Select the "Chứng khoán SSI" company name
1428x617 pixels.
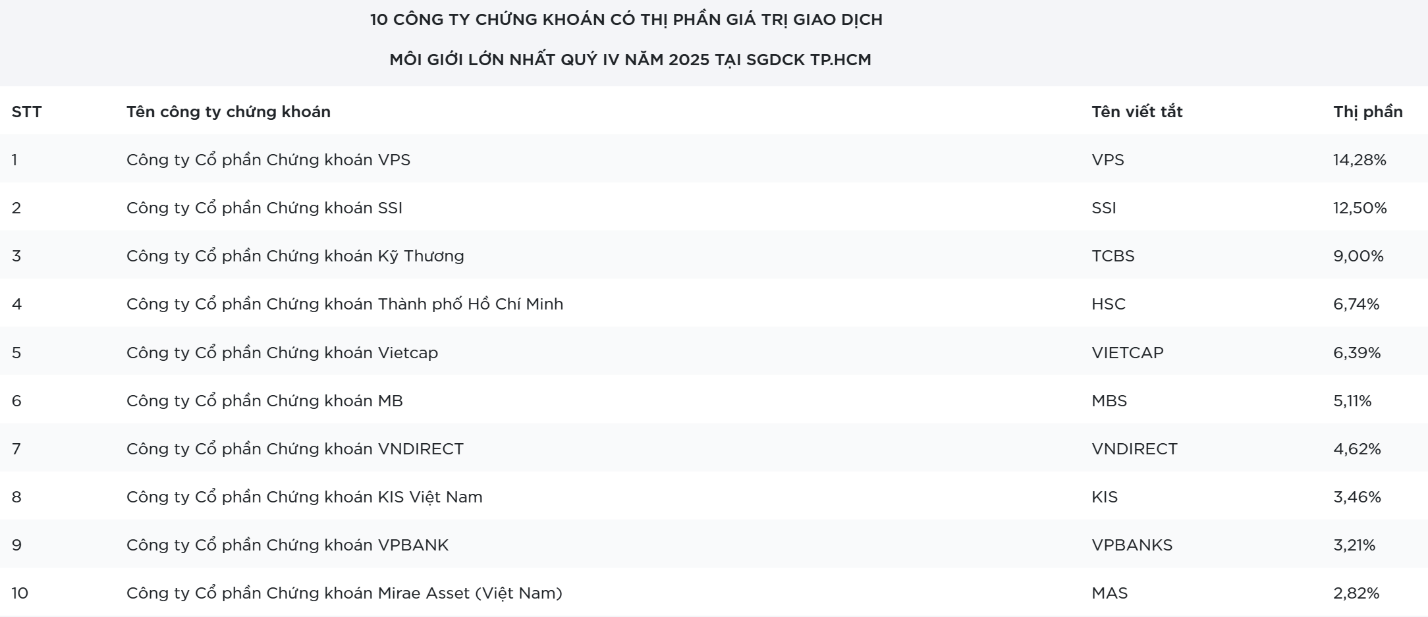pos(264,208)
